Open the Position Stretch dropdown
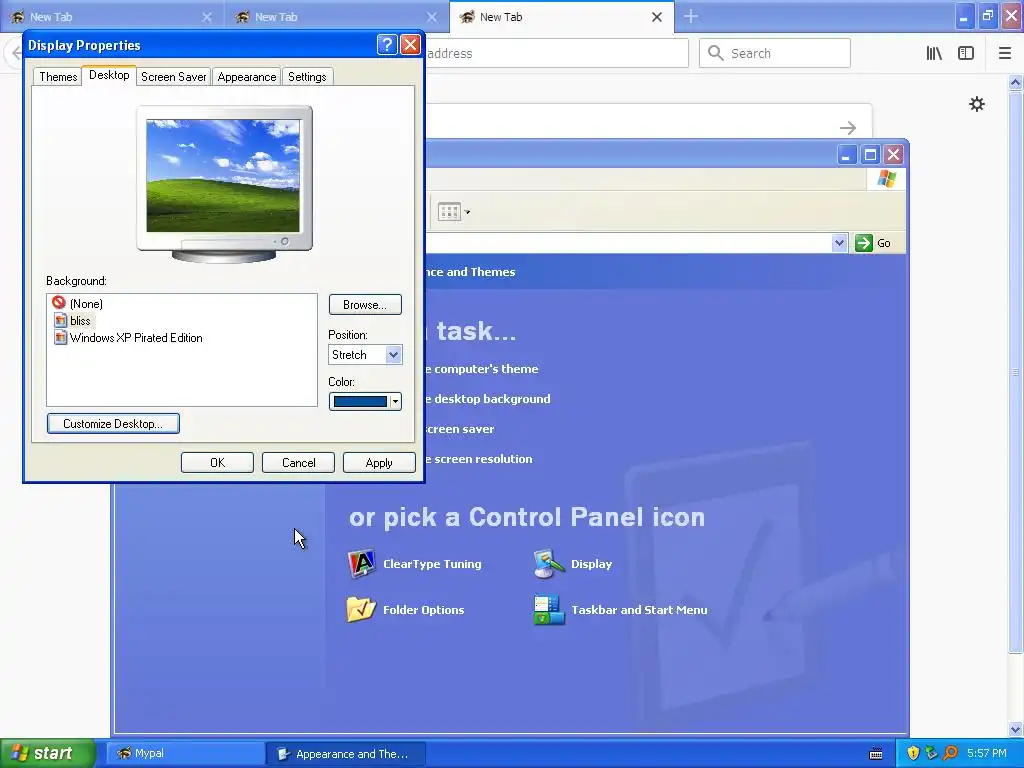 (x=393, y=355)
